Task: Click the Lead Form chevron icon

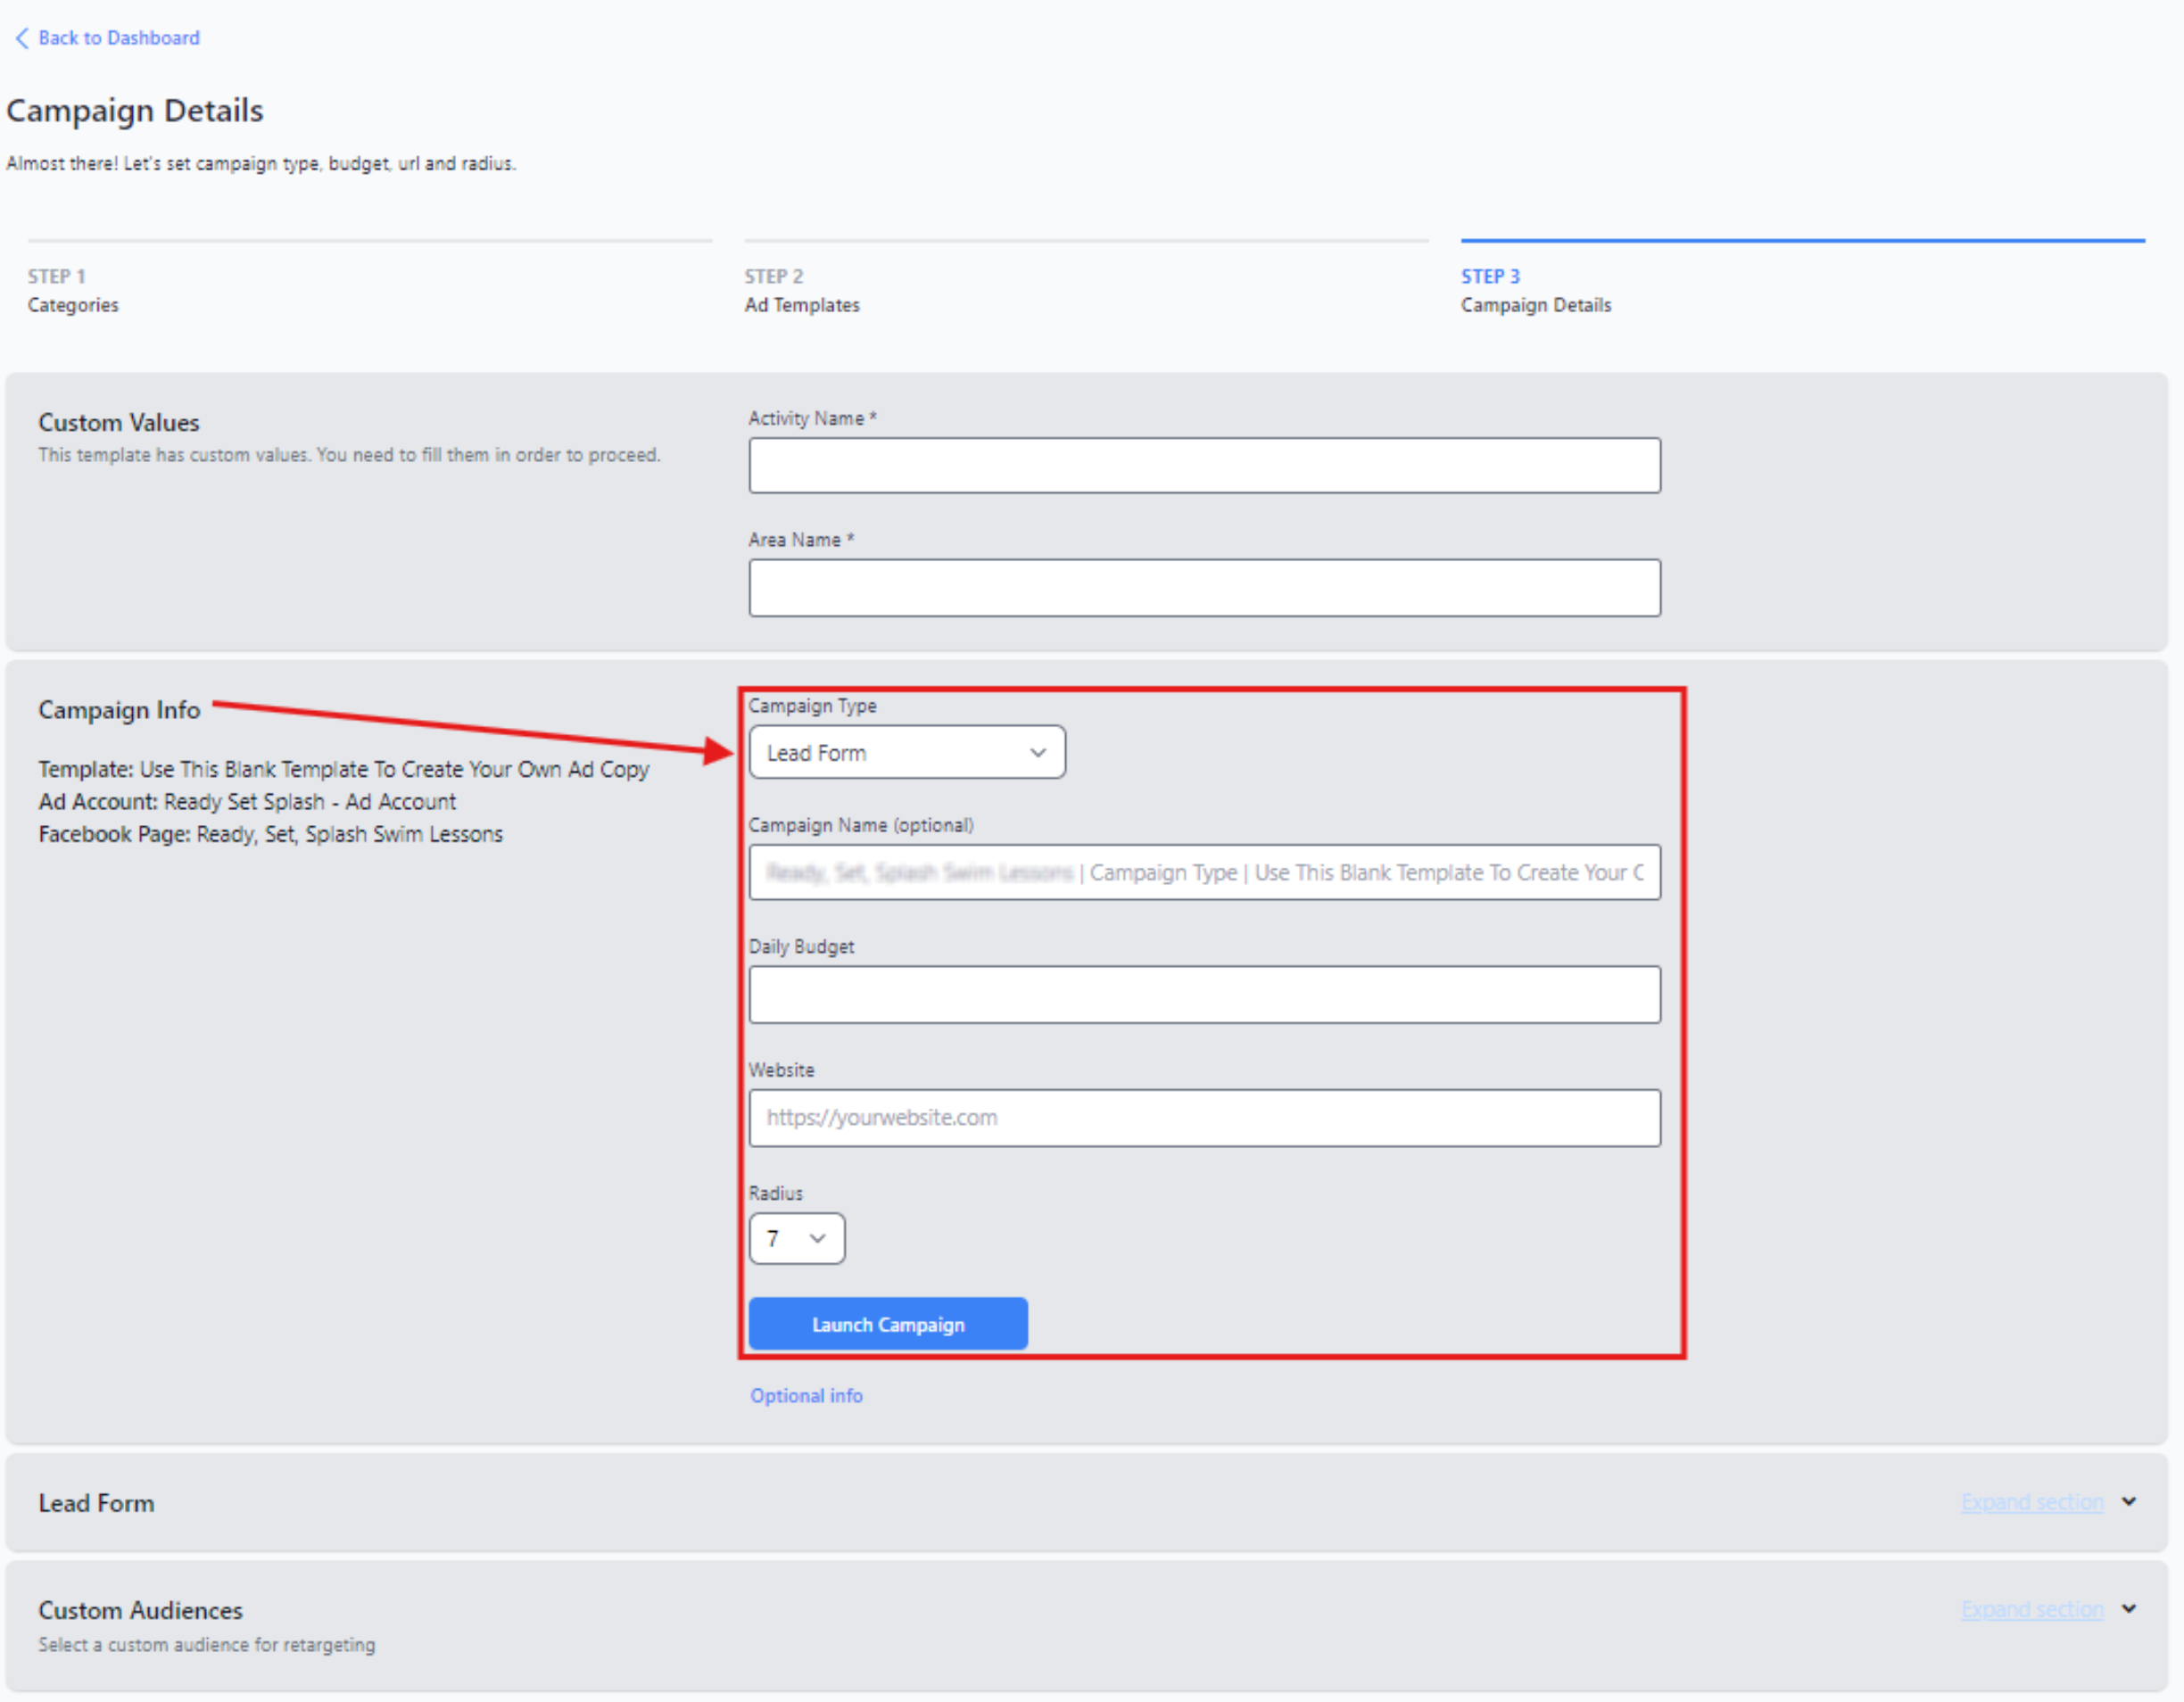Action: click(x=2129, y=1502)
